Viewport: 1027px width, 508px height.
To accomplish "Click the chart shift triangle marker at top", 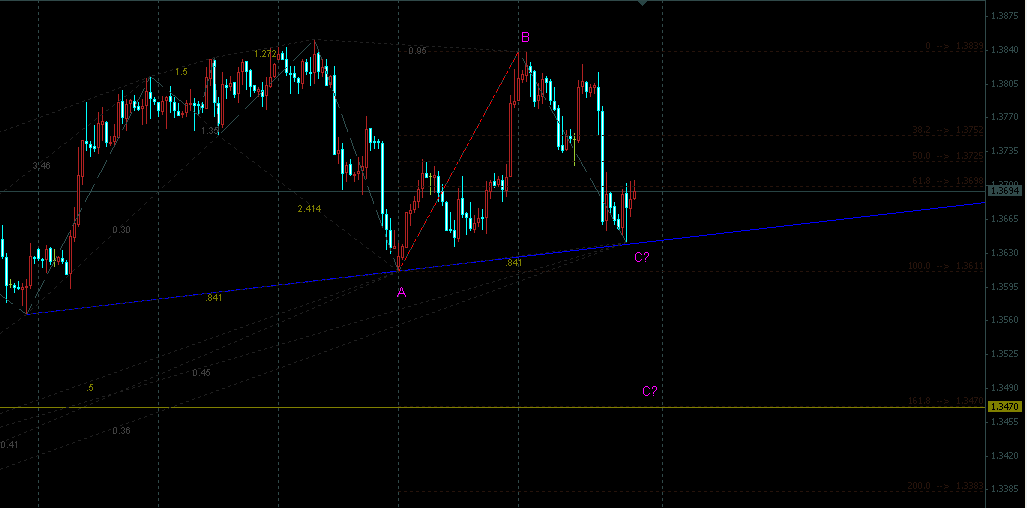I will 643,3.
